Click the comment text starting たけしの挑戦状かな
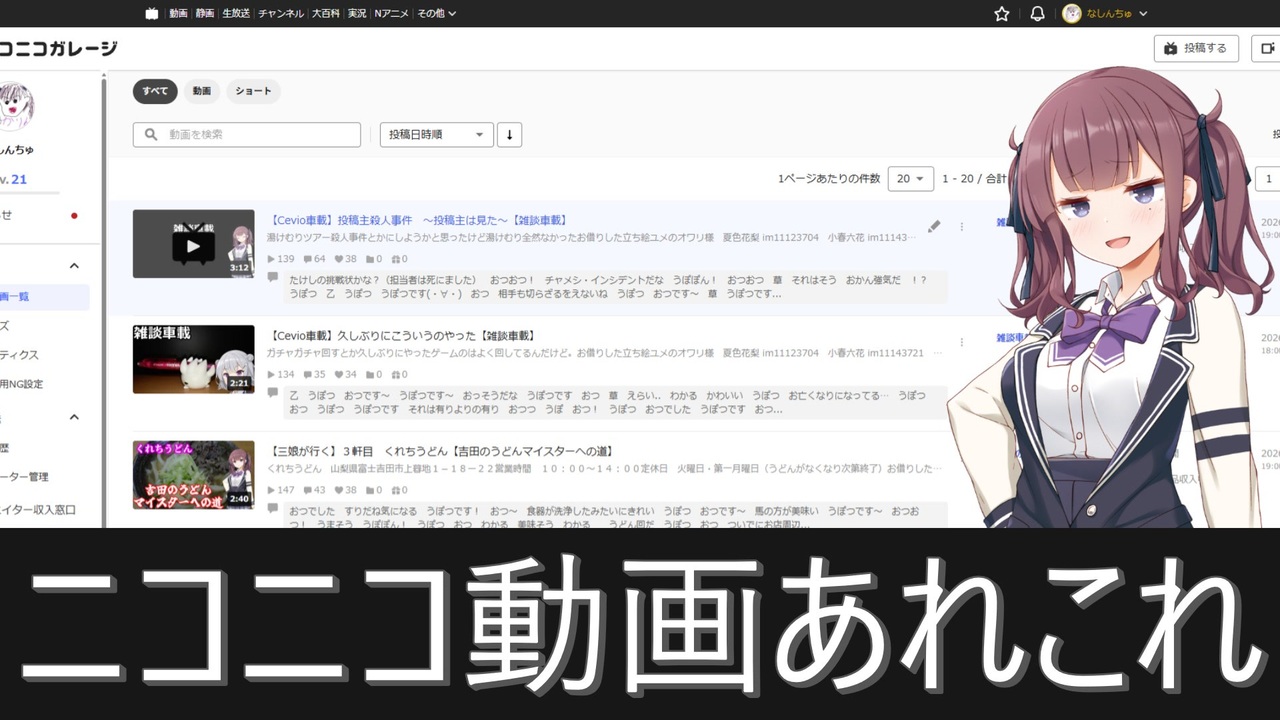 pyautogui.click(x=608, y=287)
